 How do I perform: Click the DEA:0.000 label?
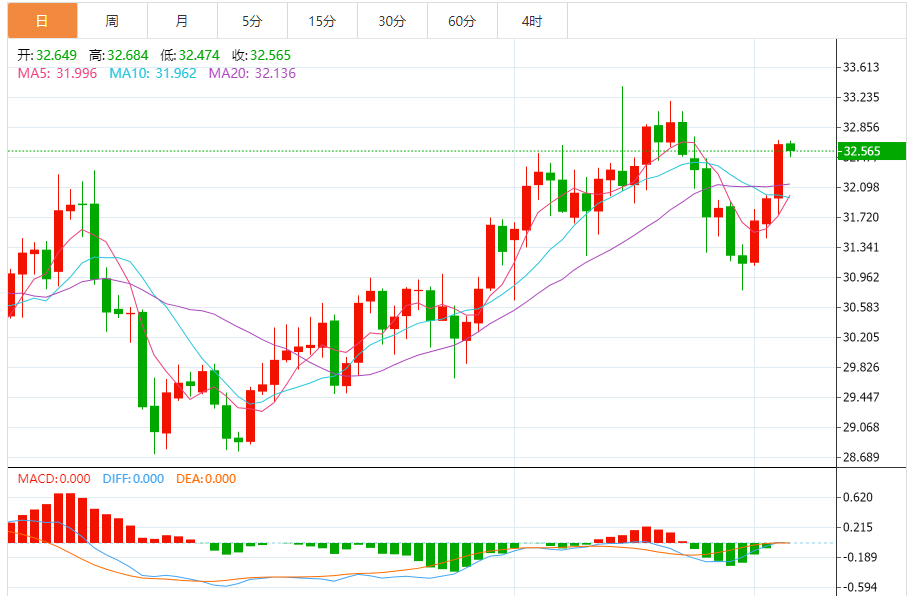pyautogui.click(x=206, y=479)
